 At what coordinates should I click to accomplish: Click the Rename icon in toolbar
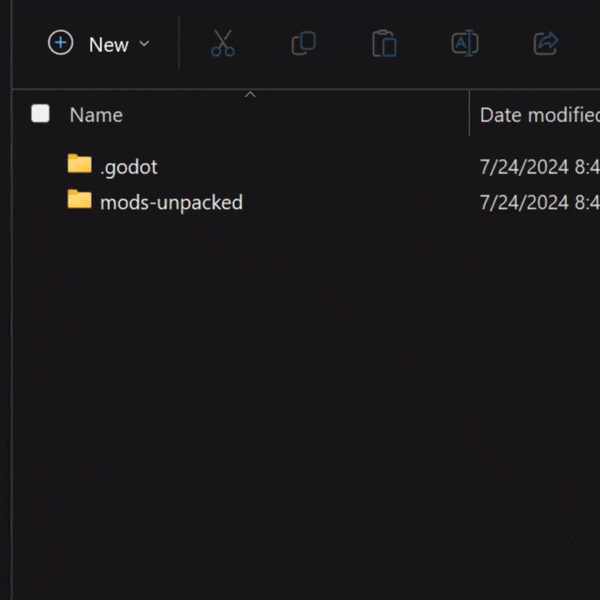[465, 44]
